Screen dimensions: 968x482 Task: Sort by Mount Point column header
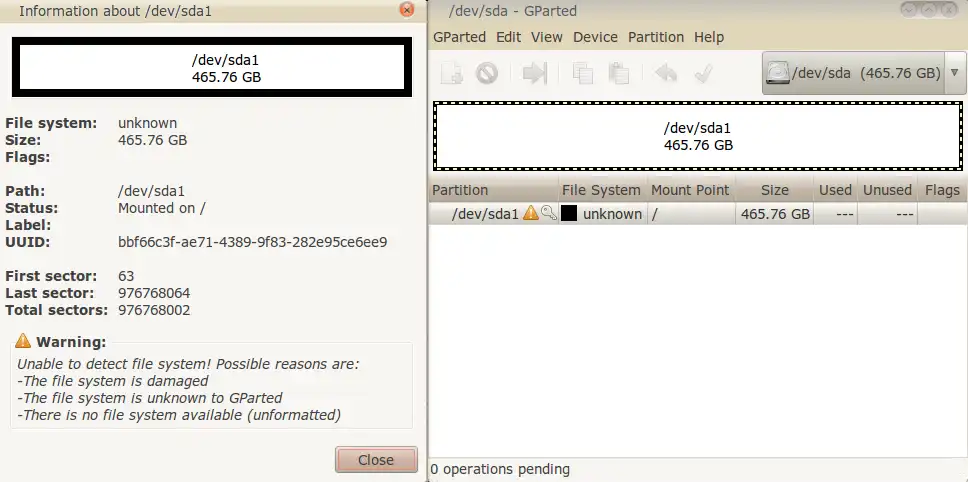click(690, 190)
